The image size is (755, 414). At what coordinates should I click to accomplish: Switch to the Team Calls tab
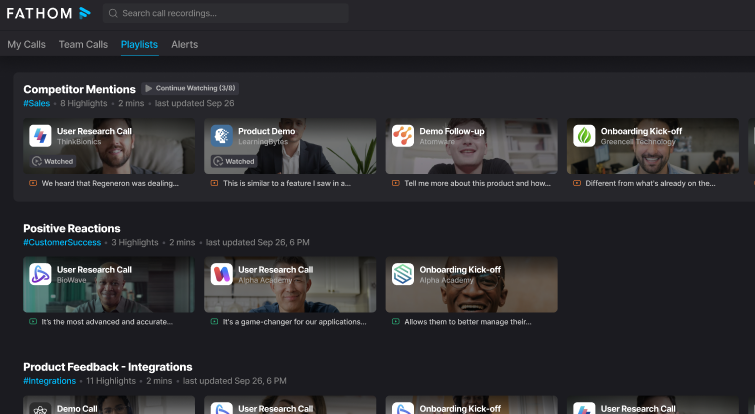(83, 44)
